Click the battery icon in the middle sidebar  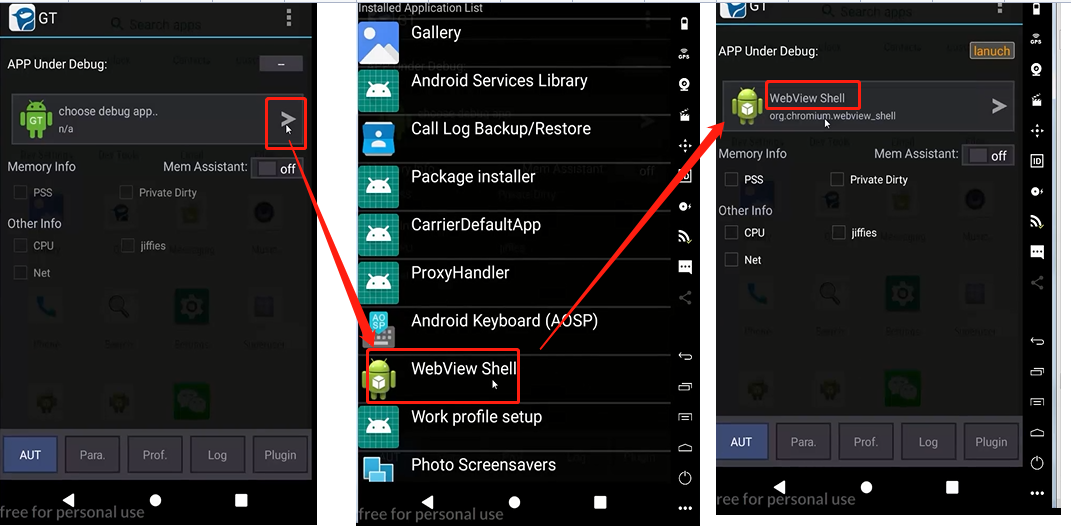pyautogui.click(x=684, y=24)
